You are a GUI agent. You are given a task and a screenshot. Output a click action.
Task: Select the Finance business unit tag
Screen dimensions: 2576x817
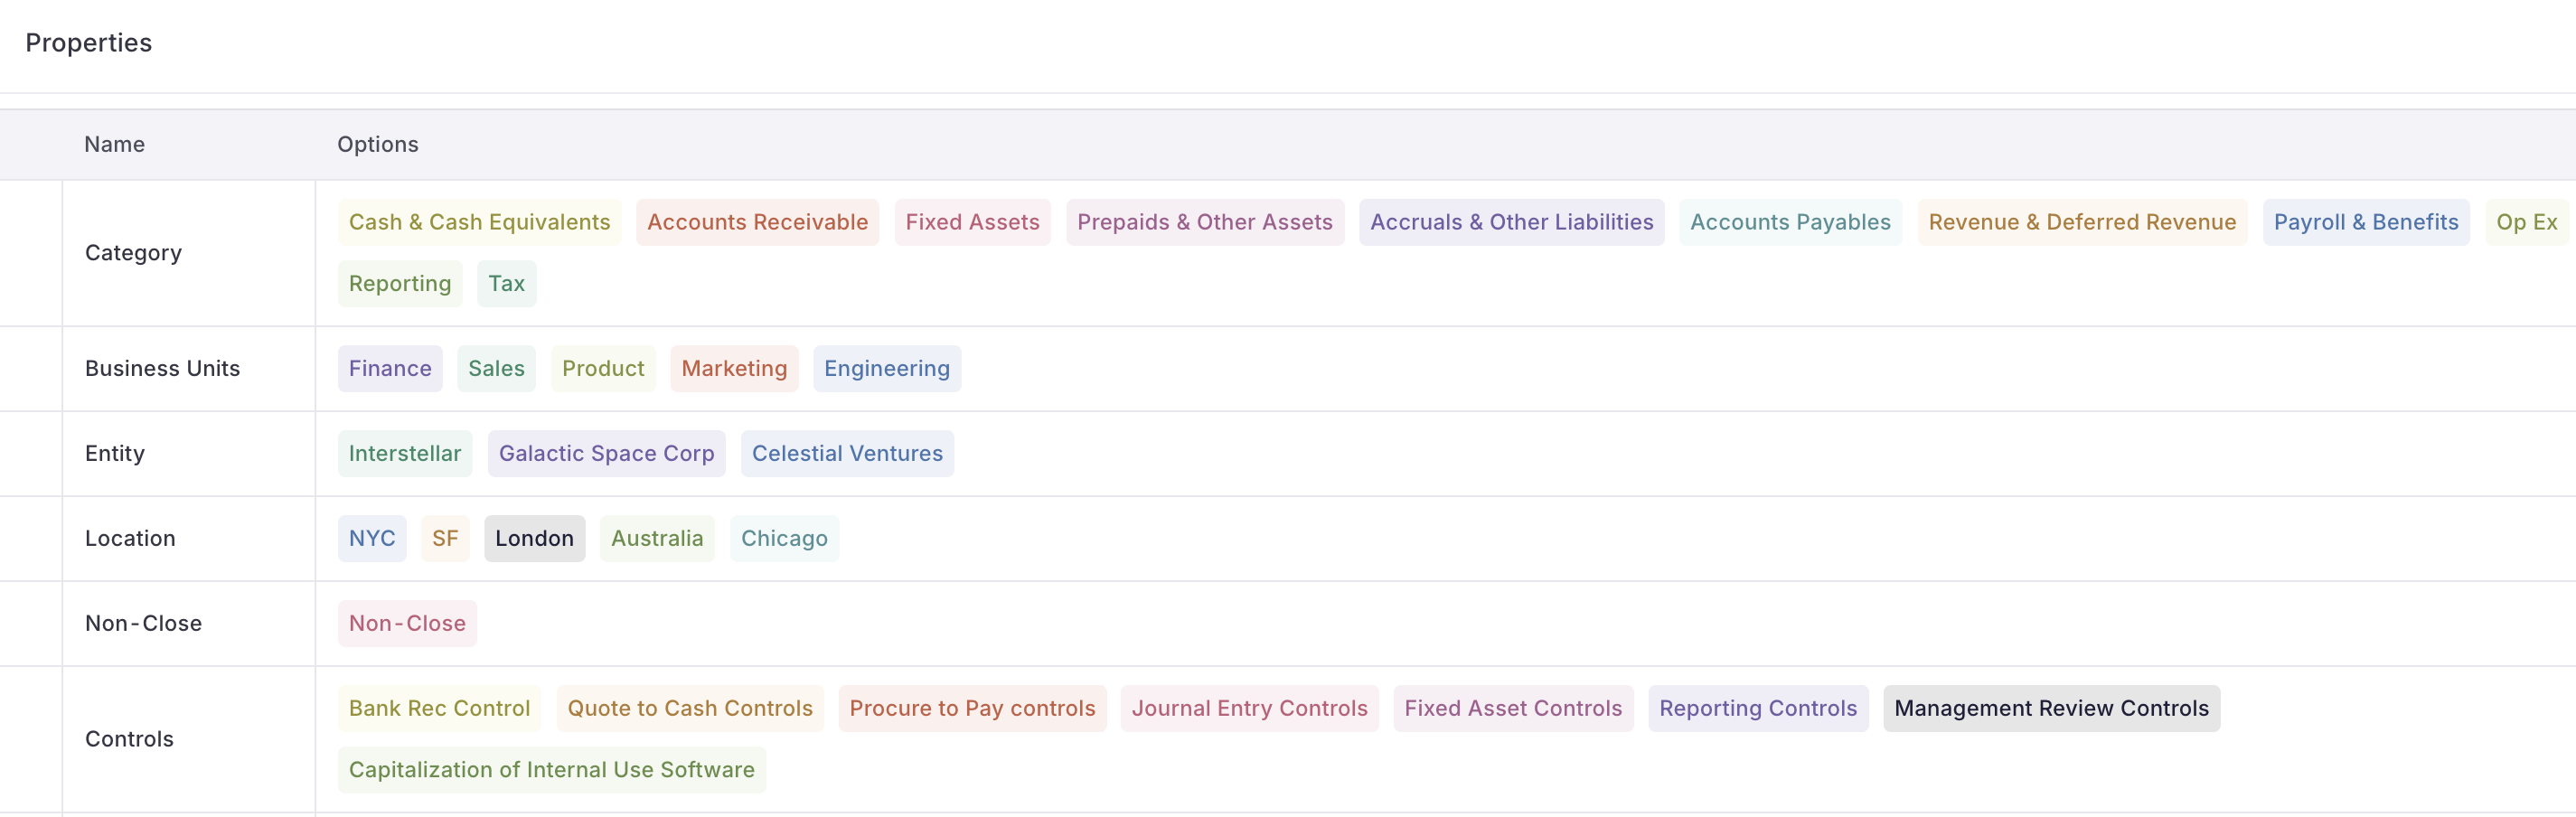[x=390, y=368]
